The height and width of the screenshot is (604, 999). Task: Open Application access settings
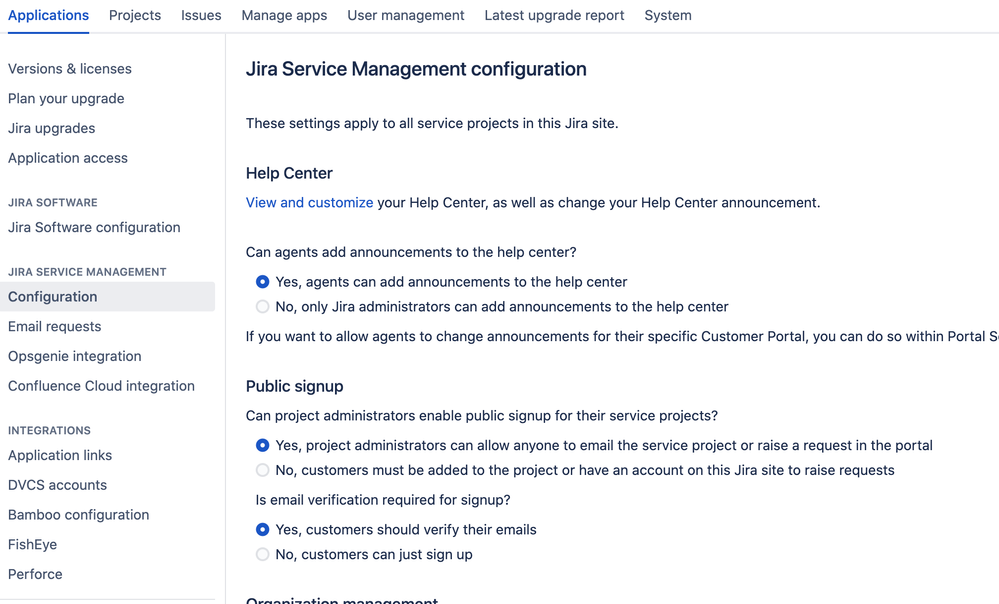pyautogui.click(x=68, y=158)
